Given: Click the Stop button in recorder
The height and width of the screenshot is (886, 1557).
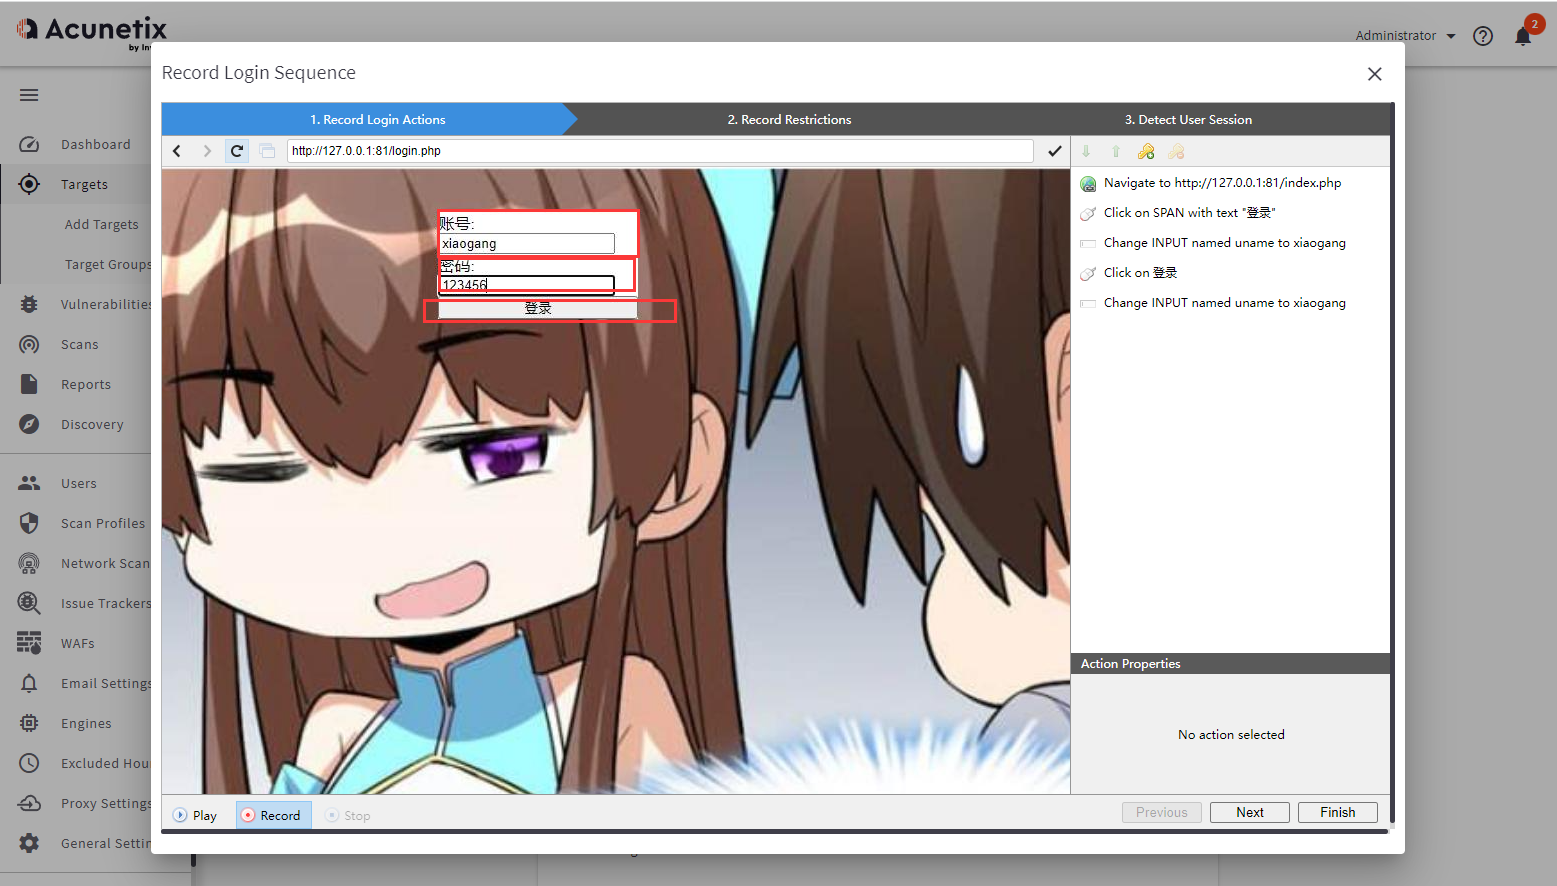Looking at the screenshot, I should pos(347,815).
